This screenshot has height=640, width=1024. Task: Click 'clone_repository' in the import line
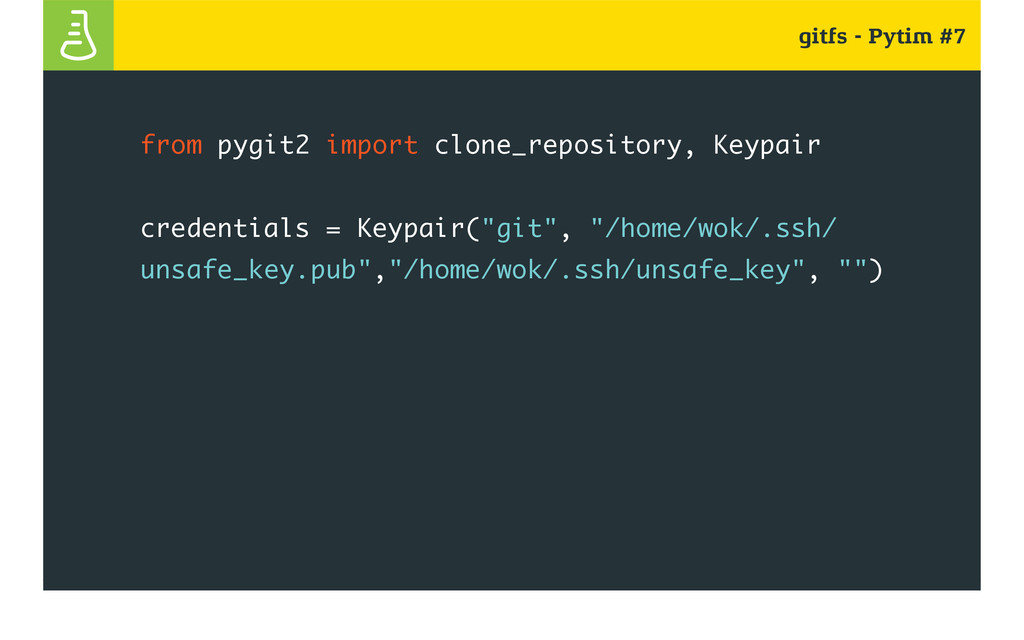click(x=558, y=146)
